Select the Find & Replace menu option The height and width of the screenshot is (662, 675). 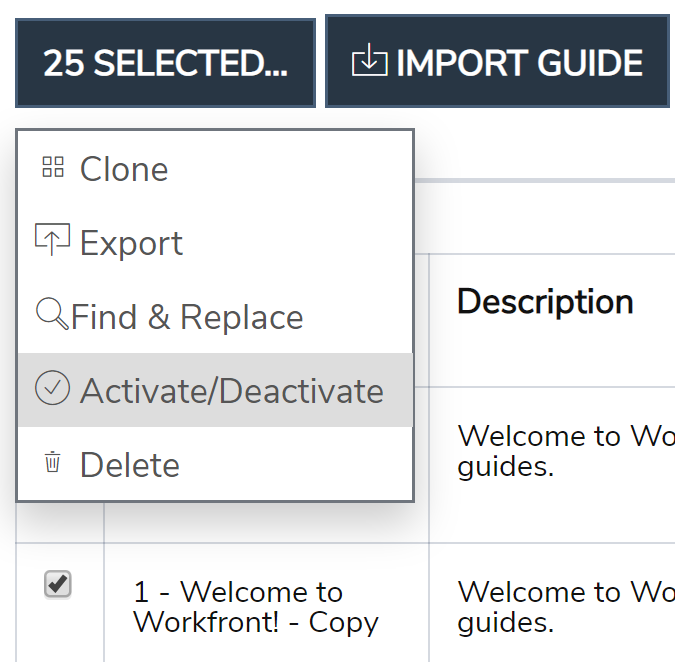[x=215, y=316]
